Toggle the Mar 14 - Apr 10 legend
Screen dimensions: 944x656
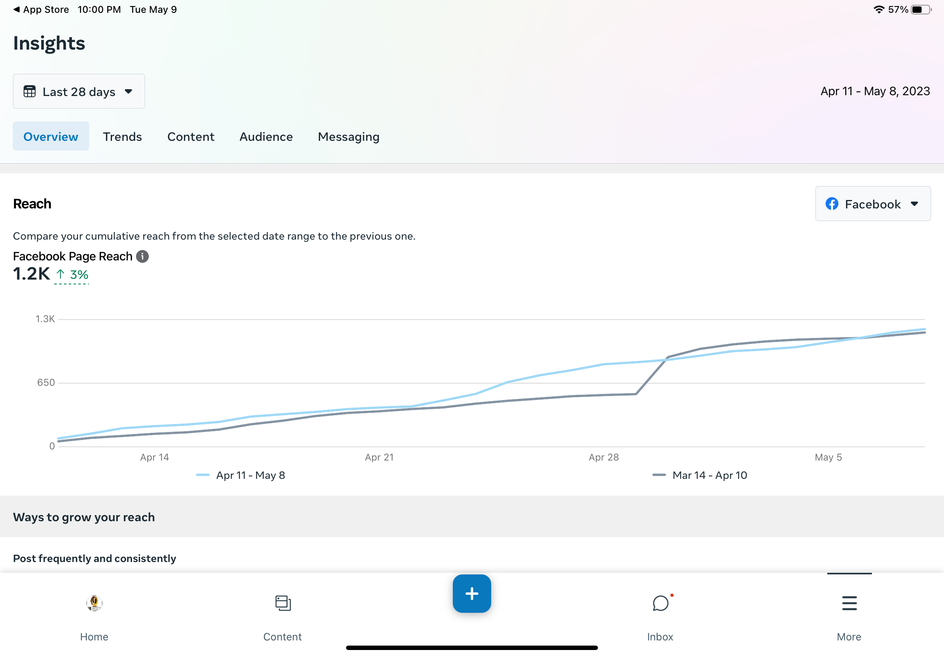[700, 476]
